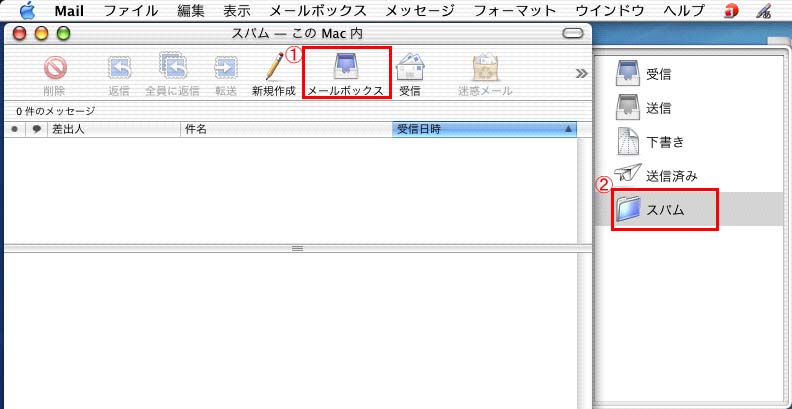Screen dimensions: 792x409
Task: Open the Apple menu
Action: point(27,11)
